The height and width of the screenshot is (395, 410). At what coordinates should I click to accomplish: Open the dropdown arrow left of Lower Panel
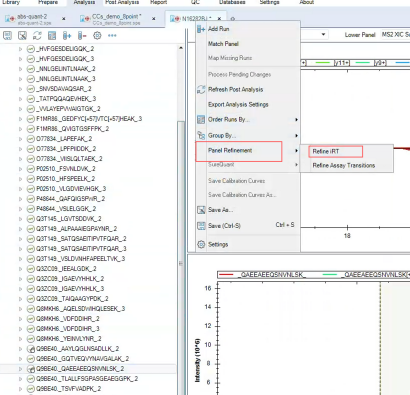click(x=323, y=34)
